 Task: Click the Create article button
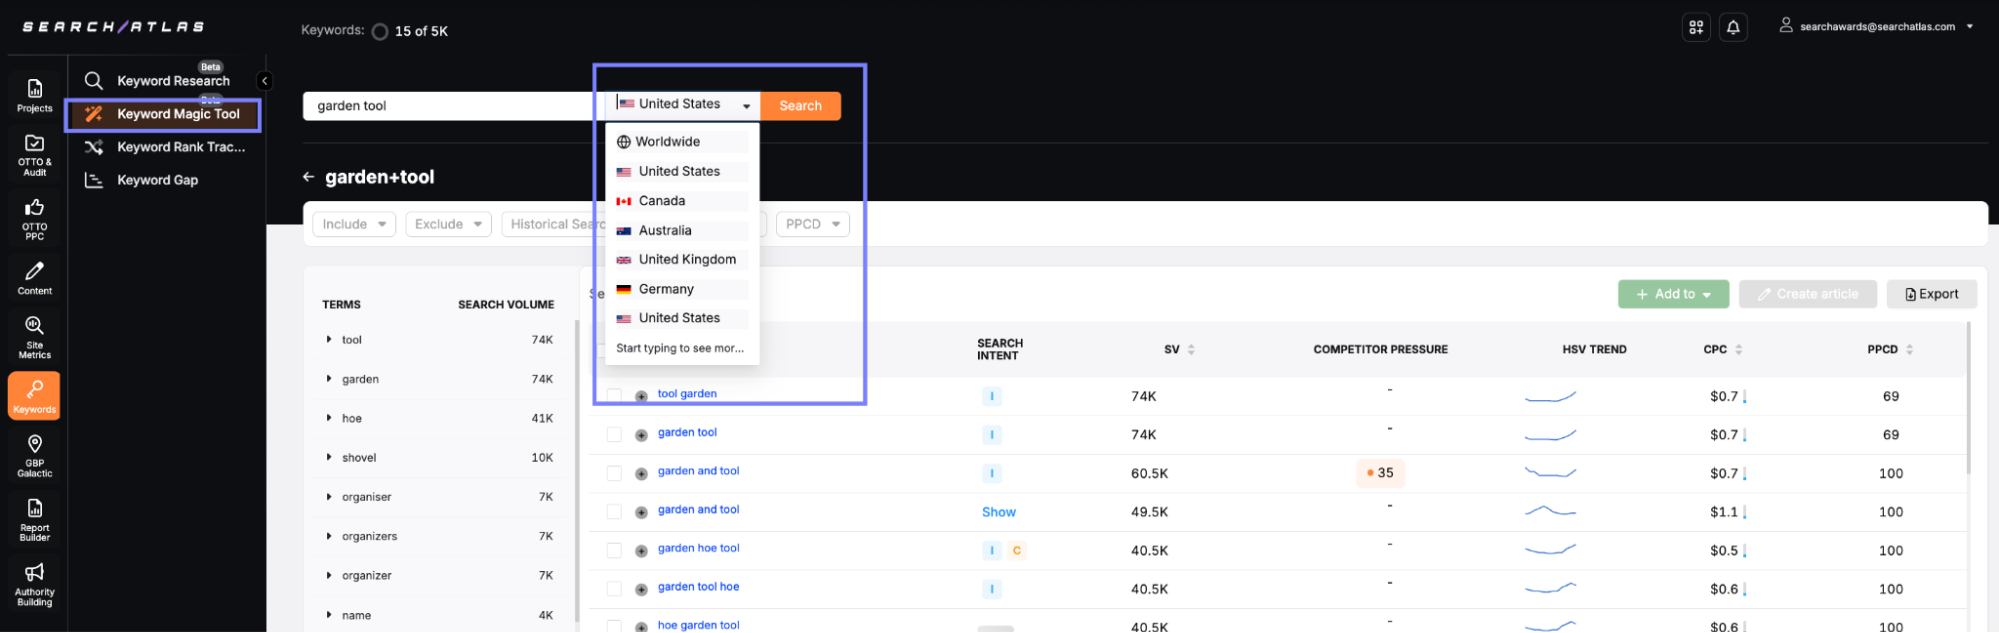tap(1807, 295)
